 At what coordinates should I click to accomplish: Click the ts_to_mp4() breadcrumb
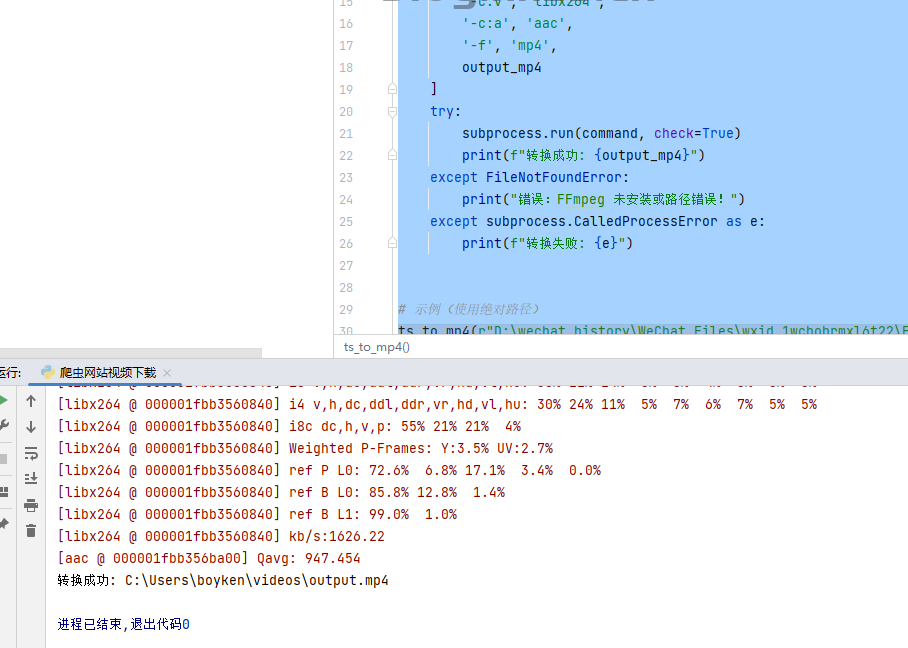point(377,347)
